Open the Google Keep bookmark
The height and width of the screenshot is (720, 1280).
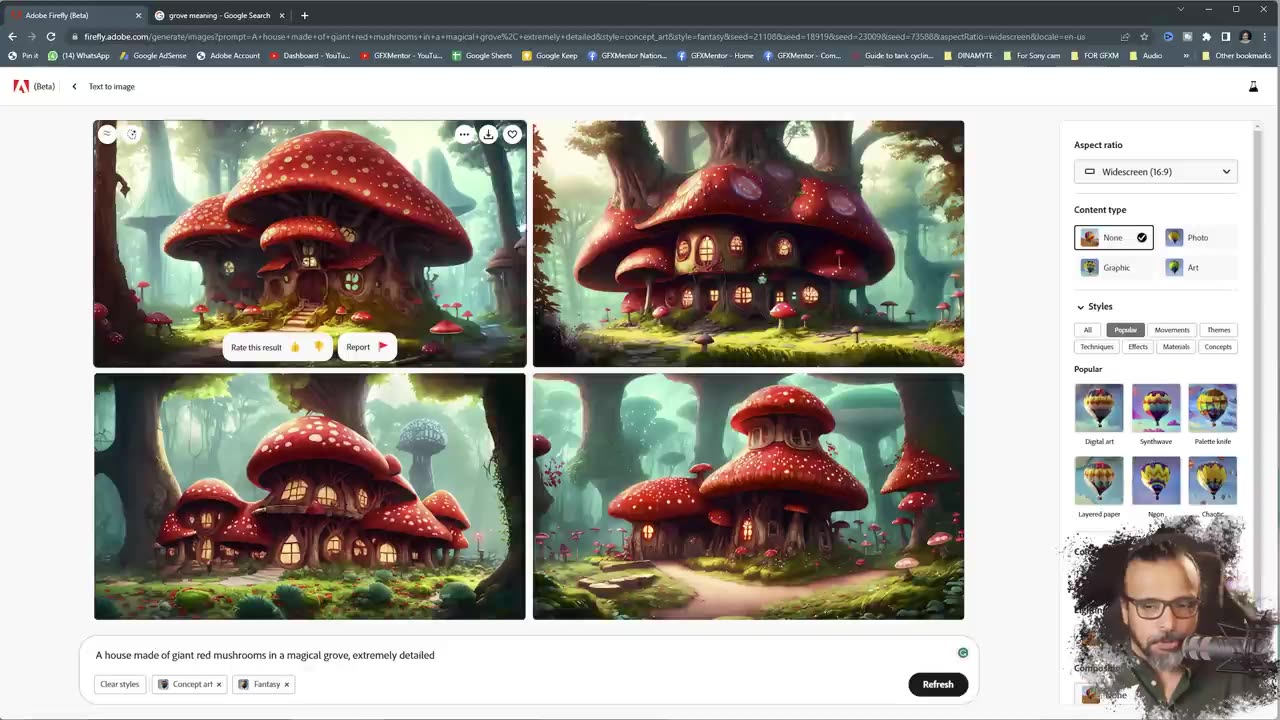pos(550,56)
